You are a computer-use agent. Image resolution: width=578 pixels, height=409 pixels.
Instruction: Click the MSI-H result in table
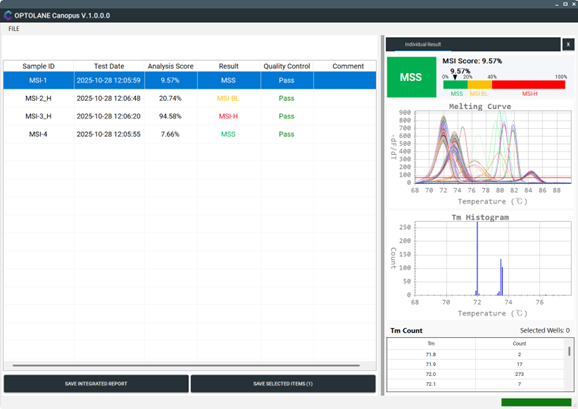[228, 116]
